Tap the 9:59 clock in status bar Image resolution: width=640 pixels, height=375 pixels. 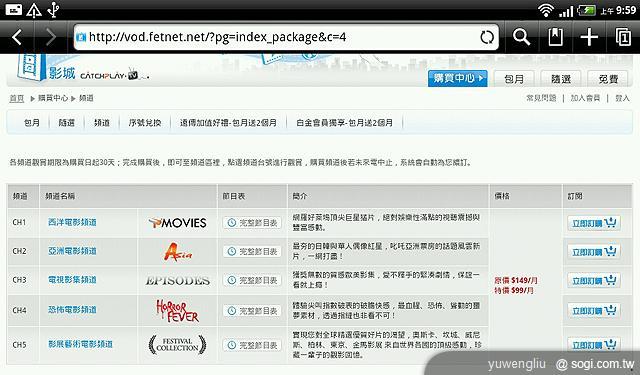(x=625, y=10)
